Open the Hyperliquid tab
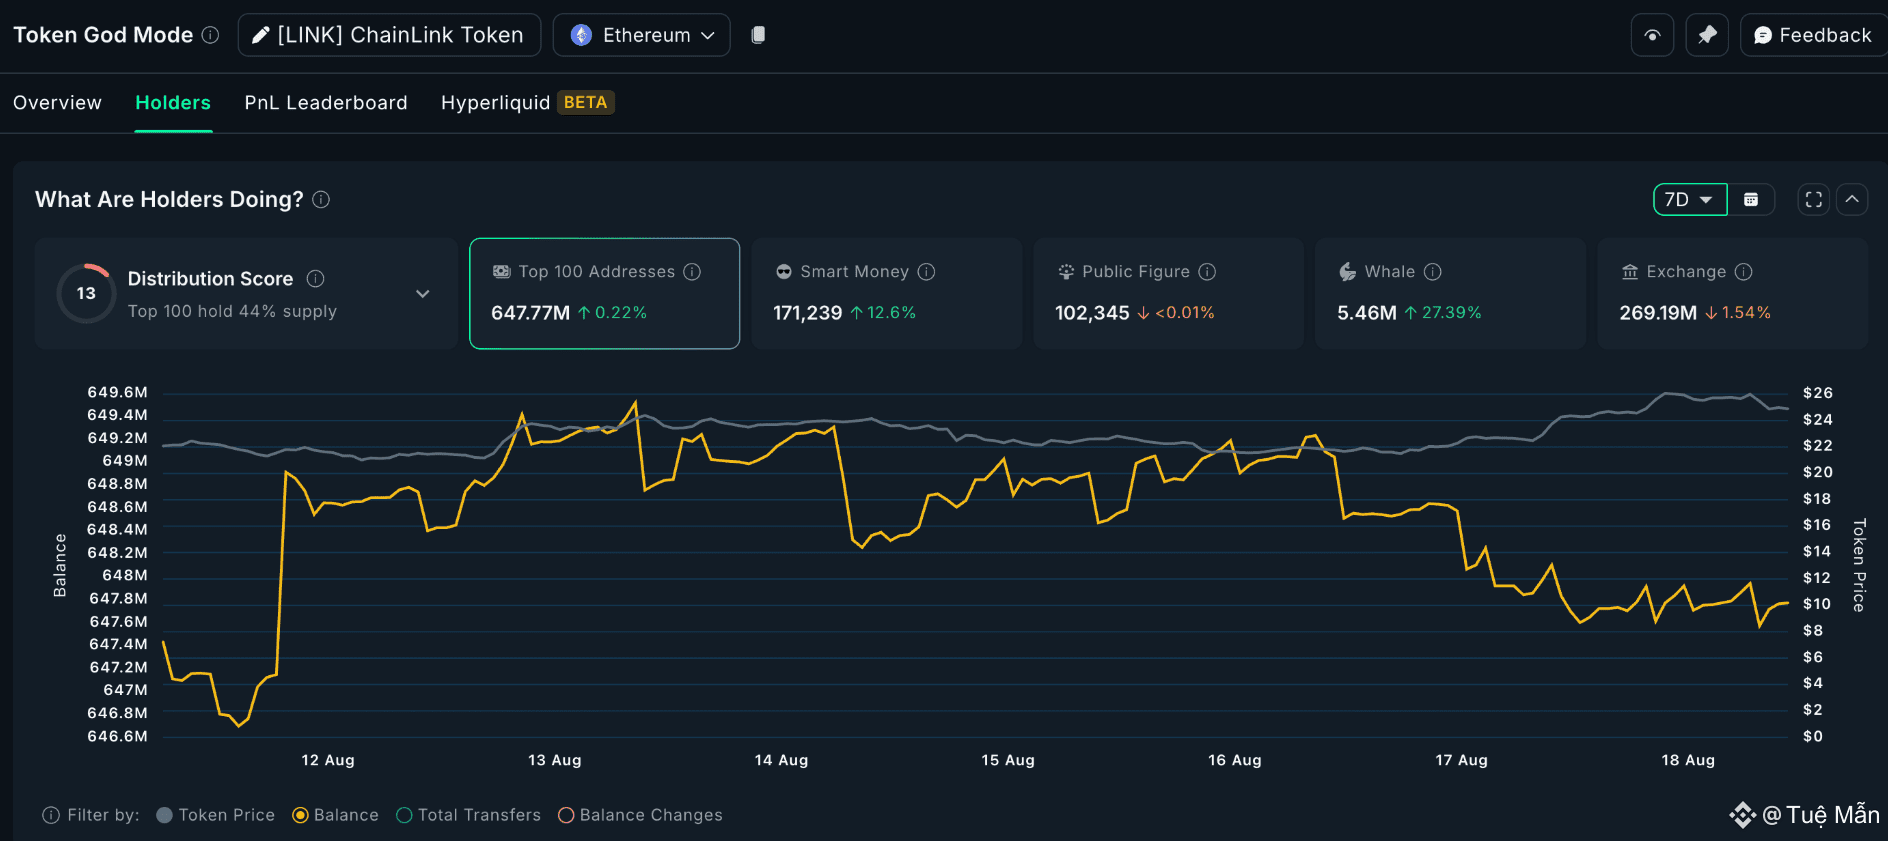 click(495, 103)
